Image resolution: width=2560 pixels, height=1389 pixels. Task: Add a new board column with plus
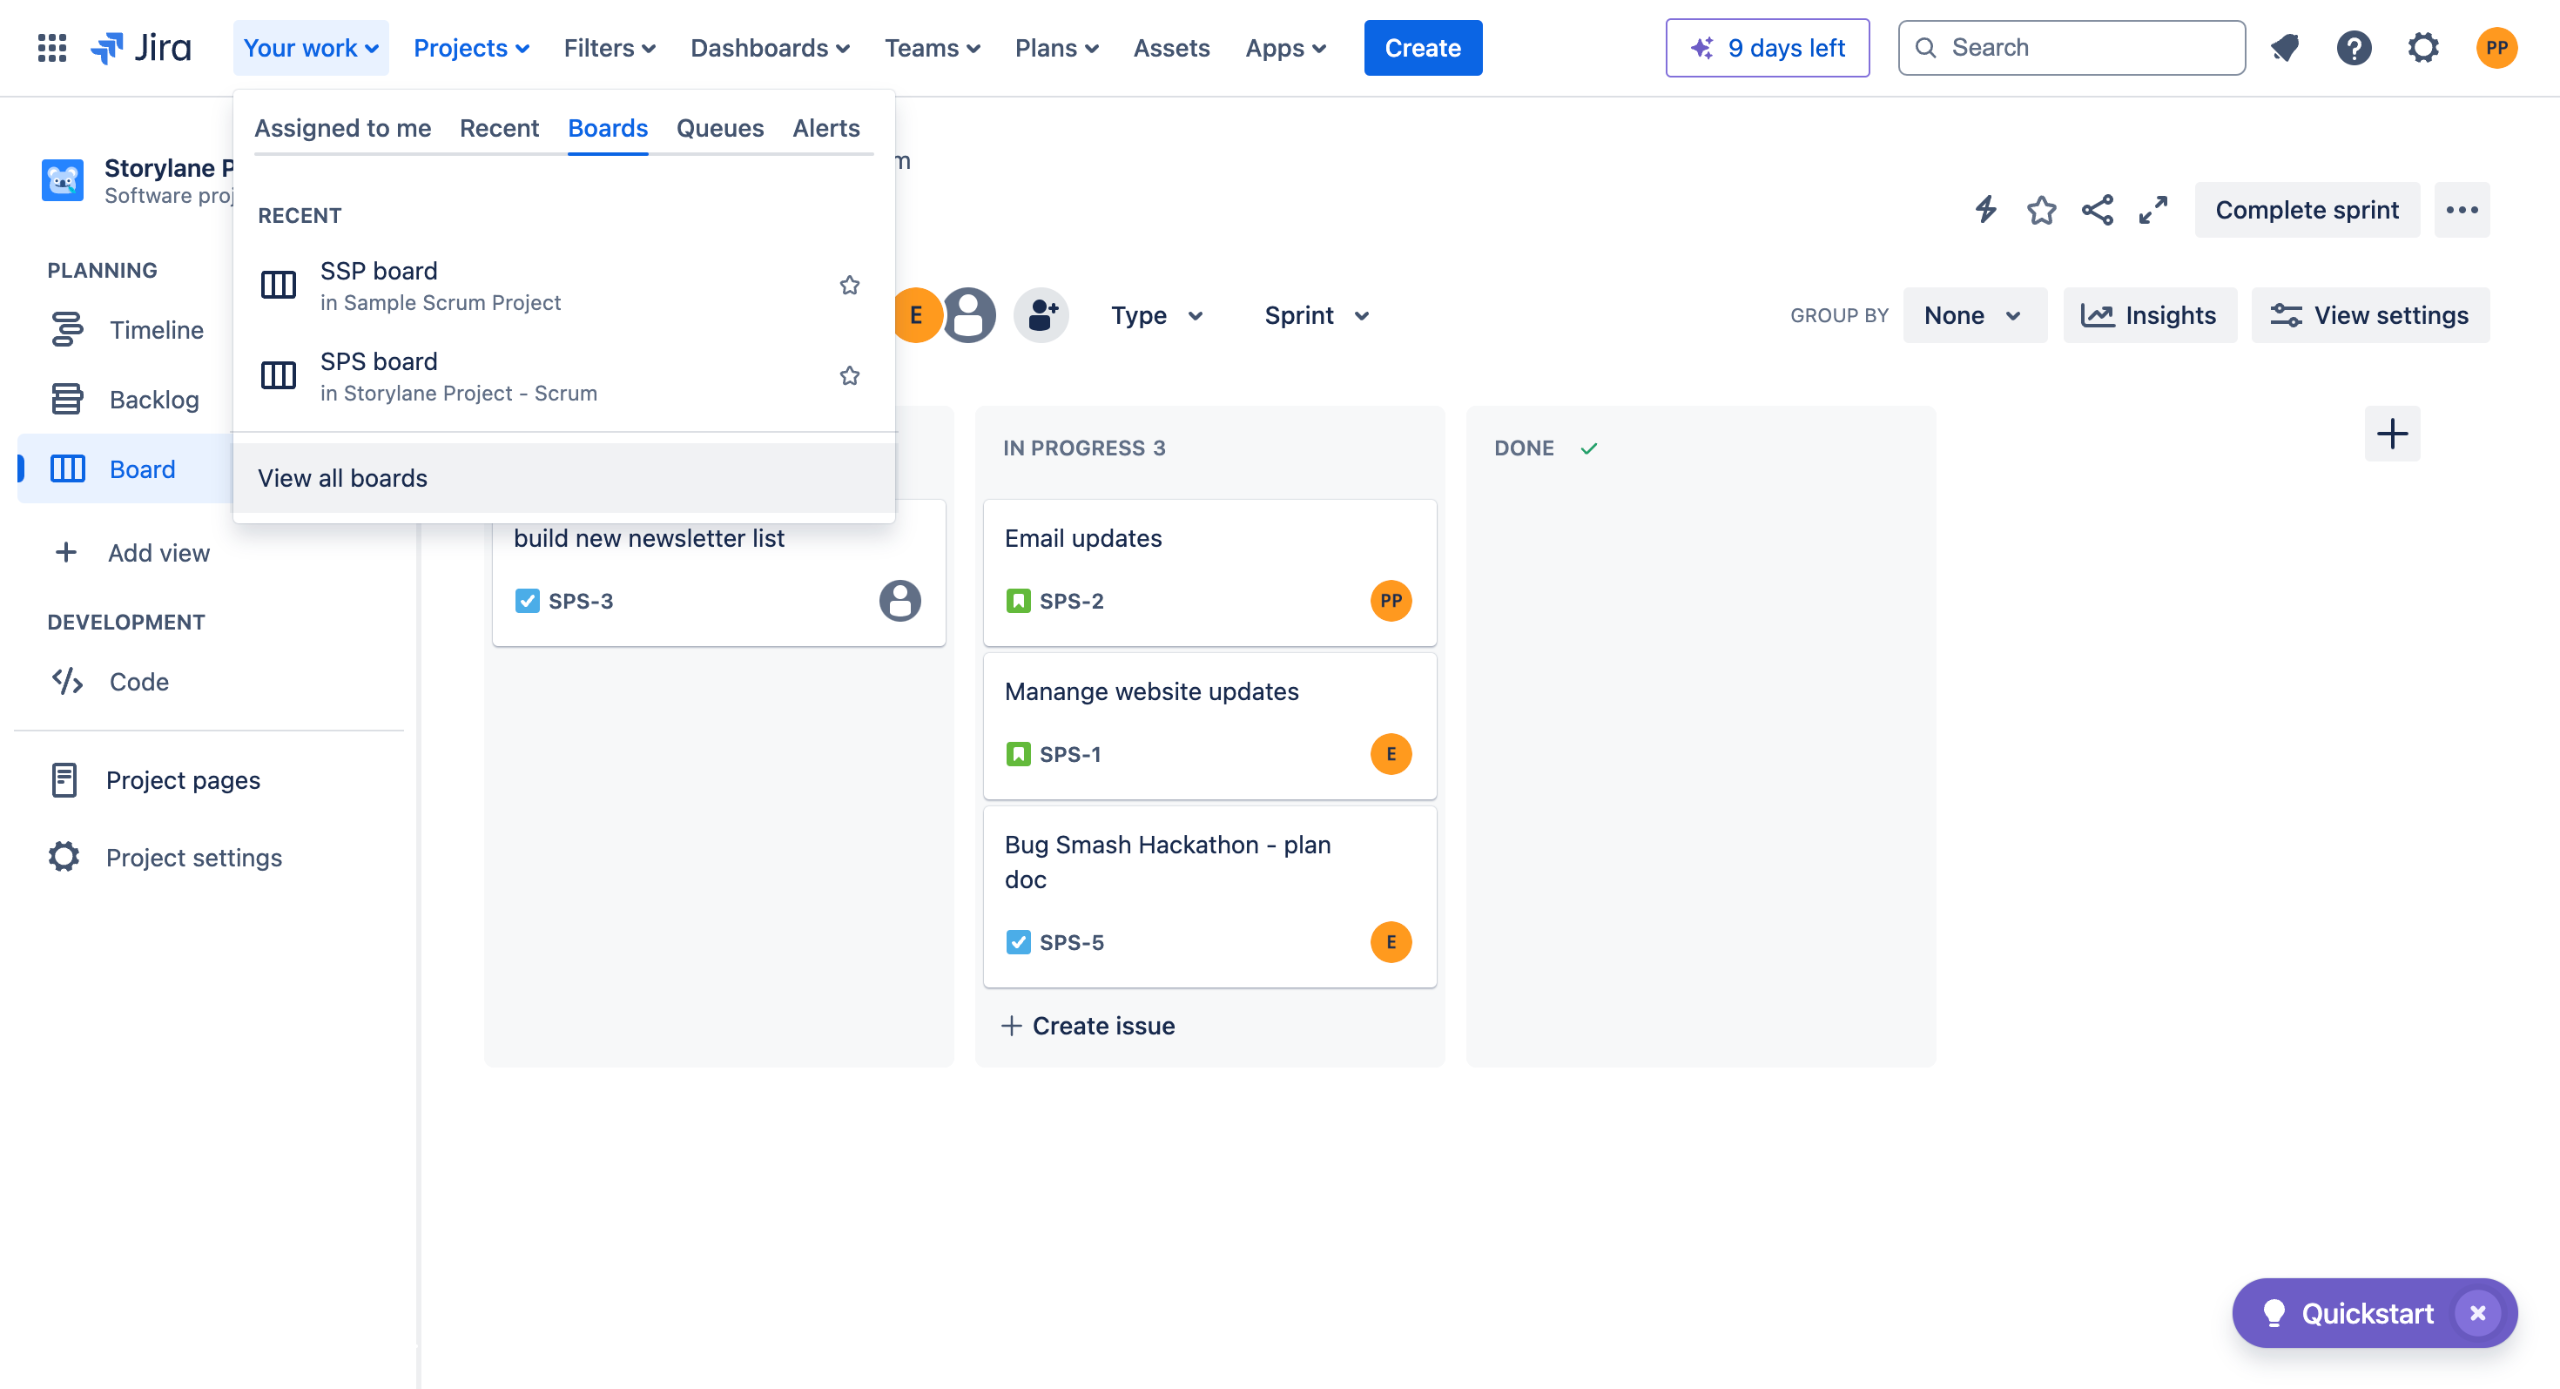point(2392,434)
